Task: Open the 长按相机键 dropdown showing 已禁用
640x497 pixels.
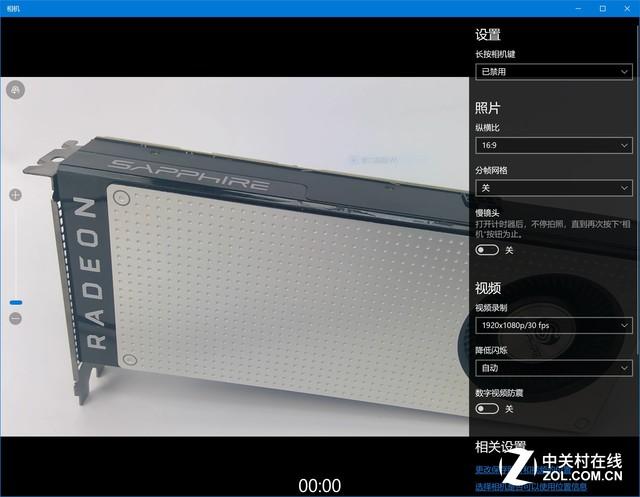Action: 553,71
